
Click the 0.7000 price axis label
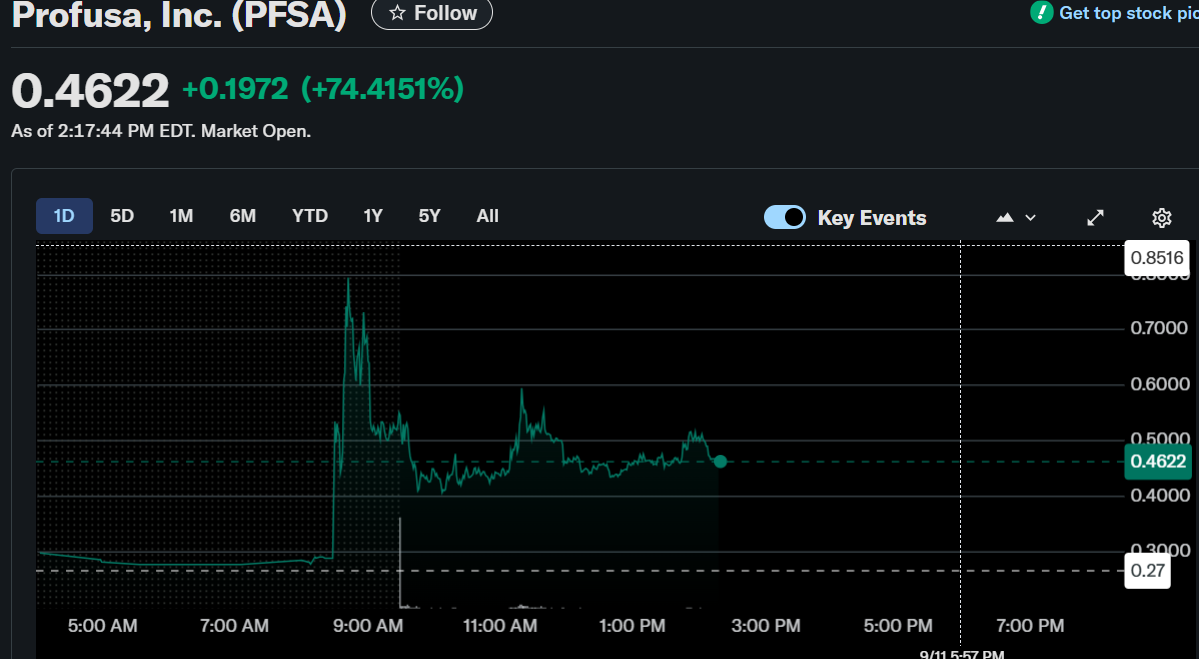pyautogui.click(x=1159, y=328)
